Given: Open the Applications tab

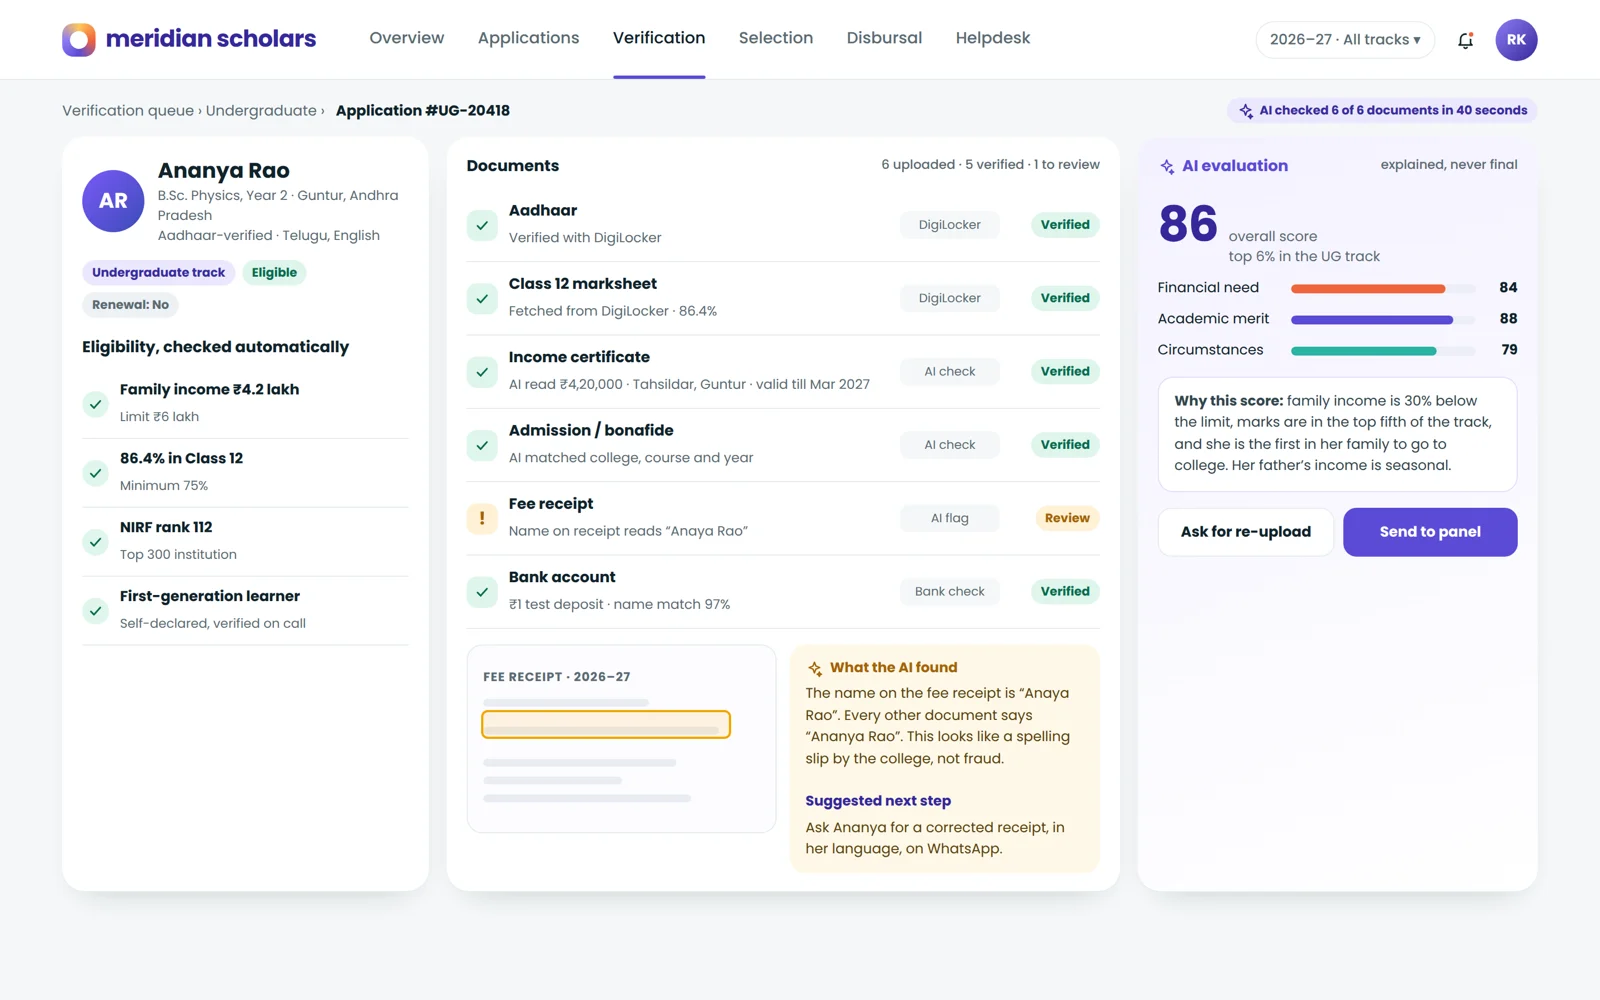Looking at the screenshot, I should tap(528, 38).
